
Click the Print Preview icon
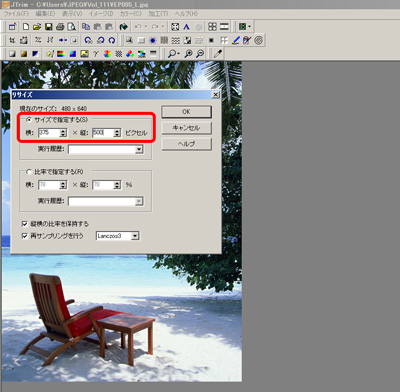[71, 27]
